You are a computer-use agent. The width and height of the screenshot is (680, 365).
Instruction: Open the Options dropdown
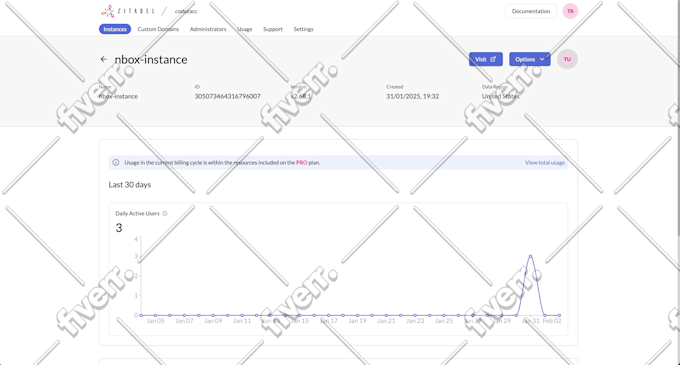[530, 59]
